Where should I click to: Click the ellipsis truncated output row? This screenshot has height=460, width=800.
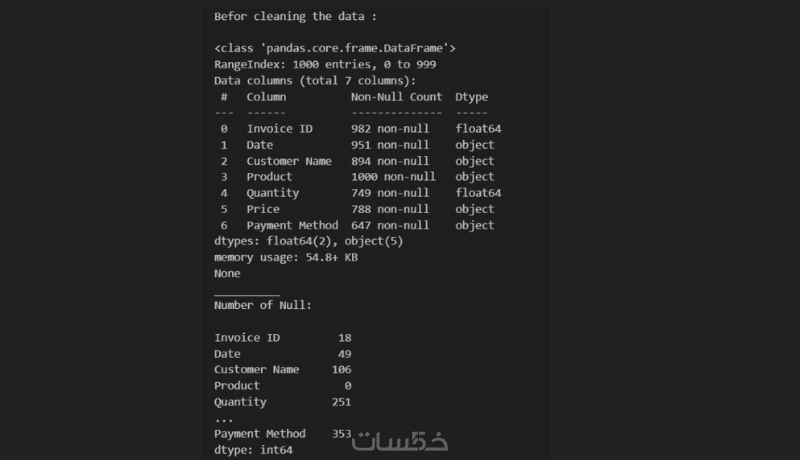coord(223,418)
